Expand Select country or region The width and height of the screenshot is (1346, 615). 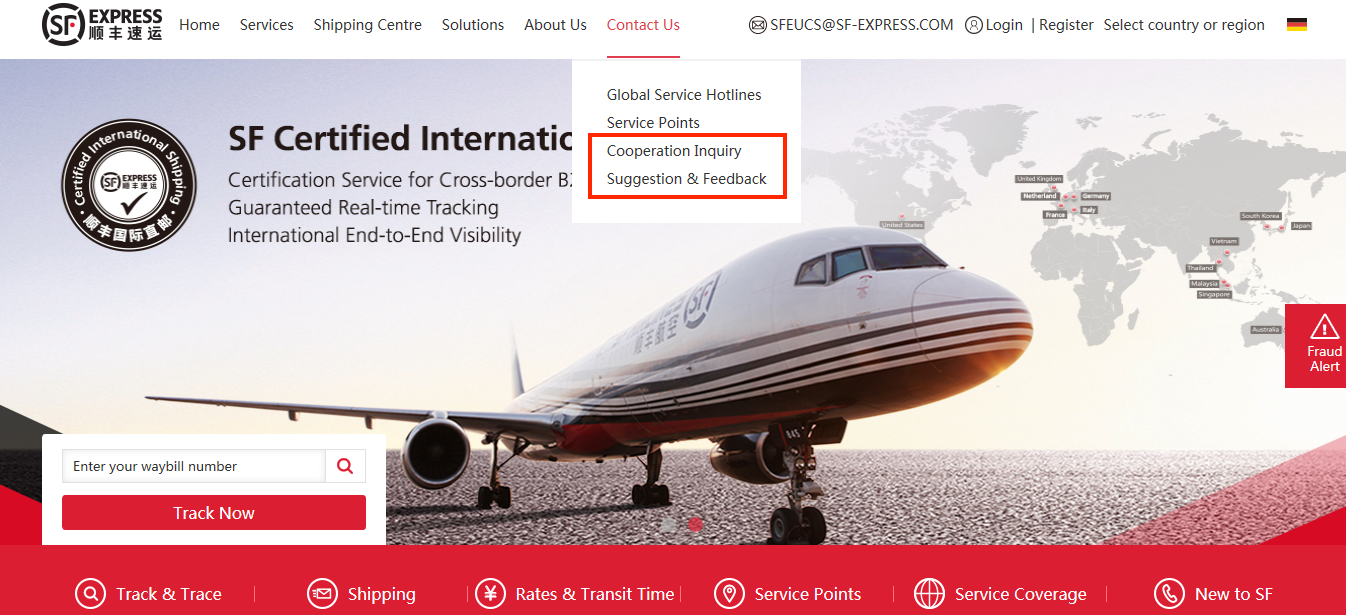coord(1184,25)
